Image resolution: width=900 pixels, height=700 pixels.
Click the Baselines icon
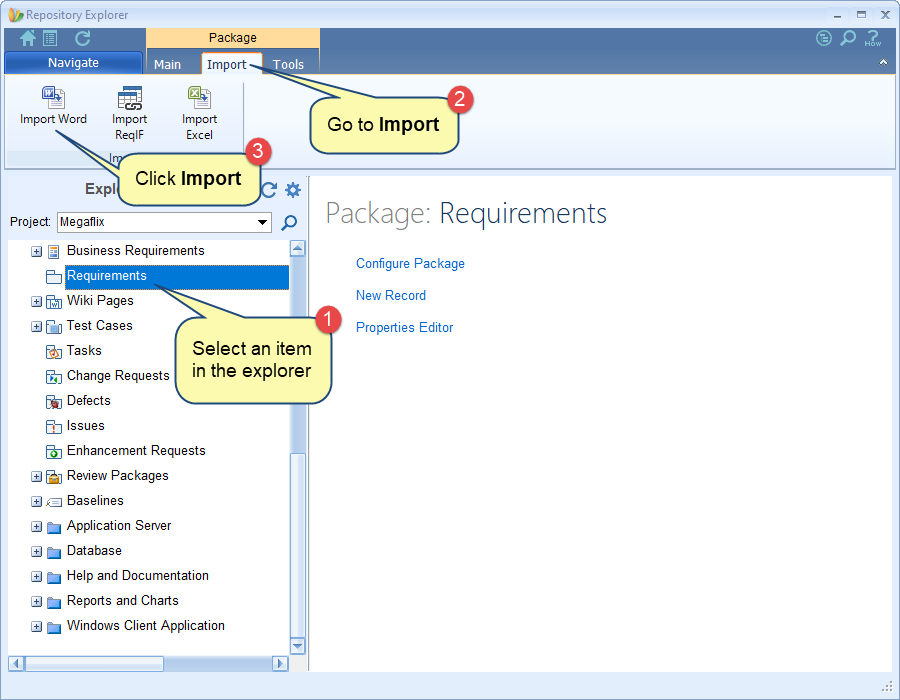(54, 502)
